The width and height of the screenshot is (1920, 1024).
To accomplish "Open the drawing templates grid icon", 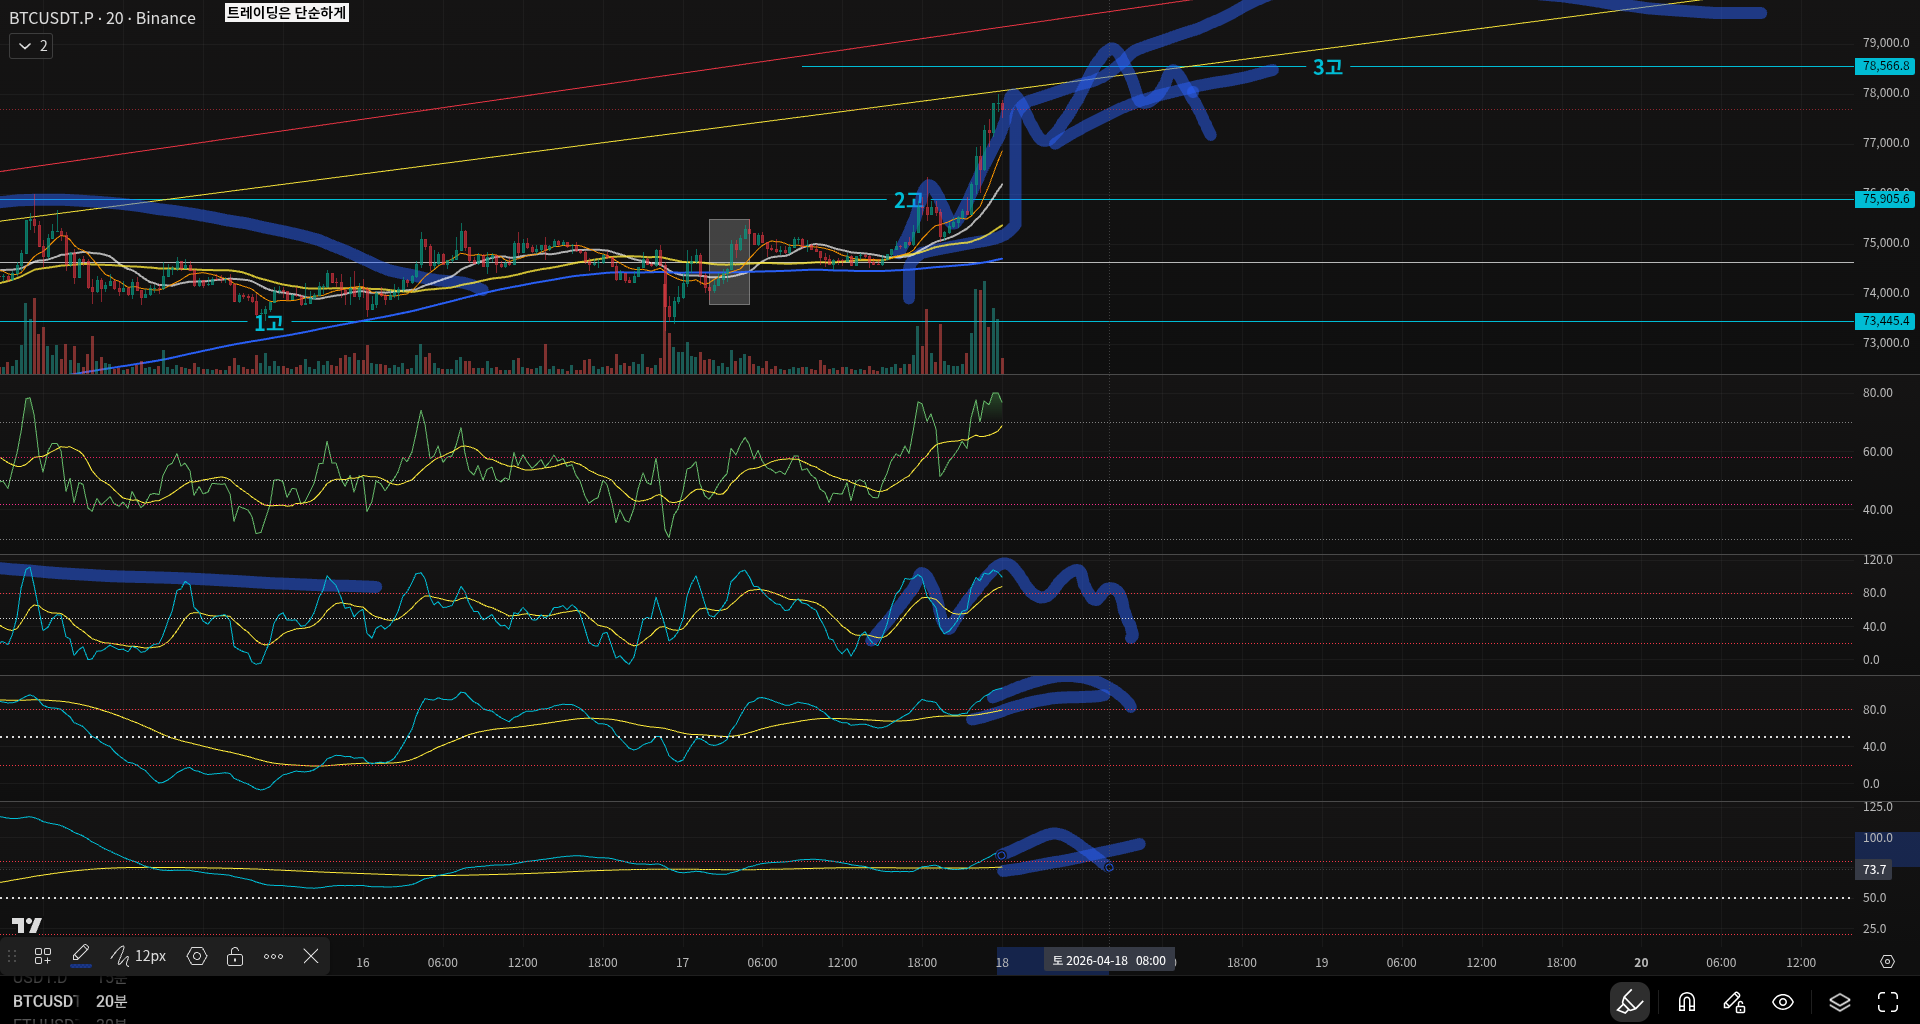I will [43, 956].
